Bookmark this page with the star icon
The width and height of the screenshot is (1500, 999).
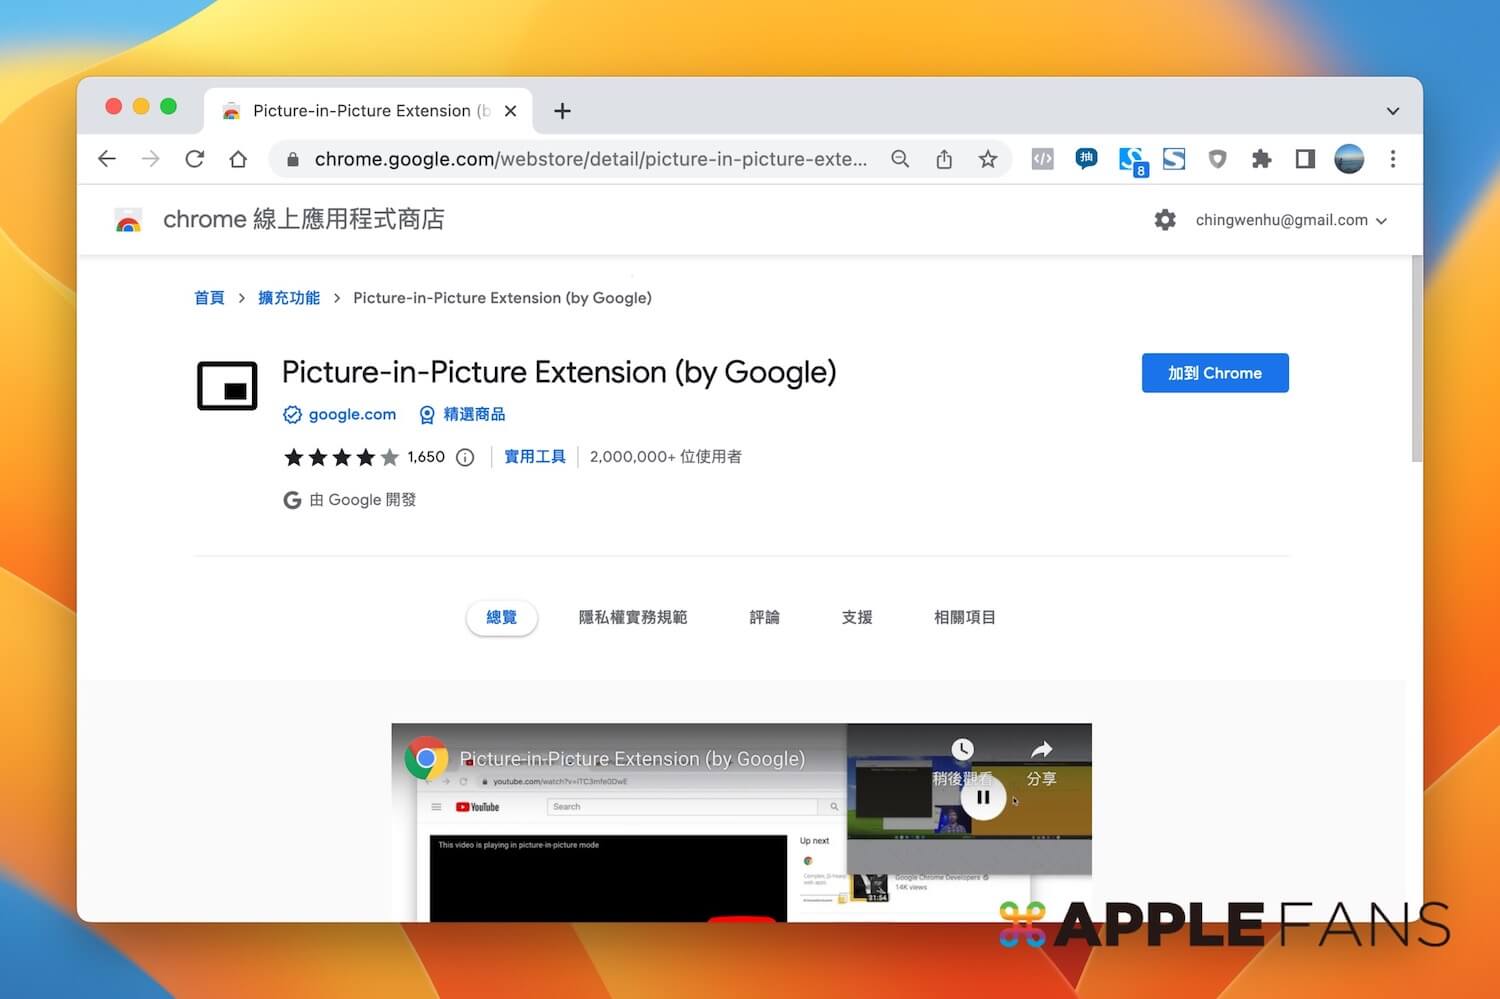click(988, 159)
